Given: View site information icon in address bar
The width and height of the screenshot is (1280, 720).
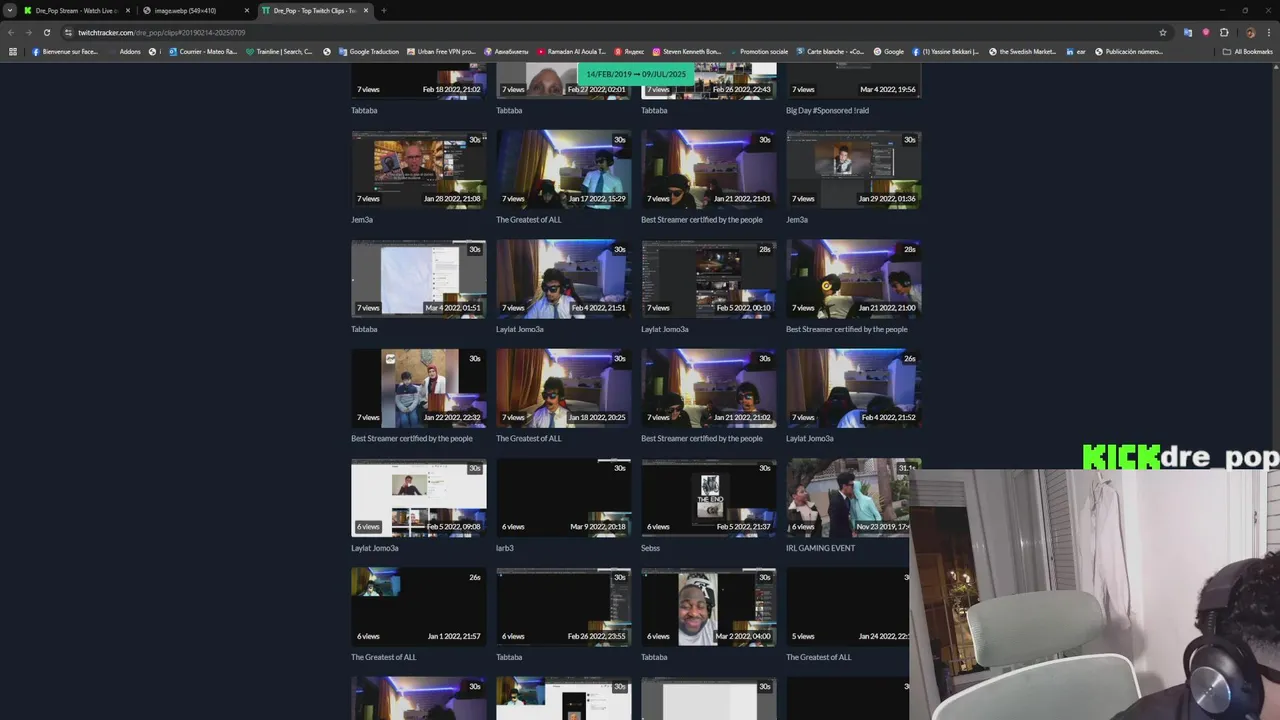Looking at the screenshot, I should (x=68, y=32).
